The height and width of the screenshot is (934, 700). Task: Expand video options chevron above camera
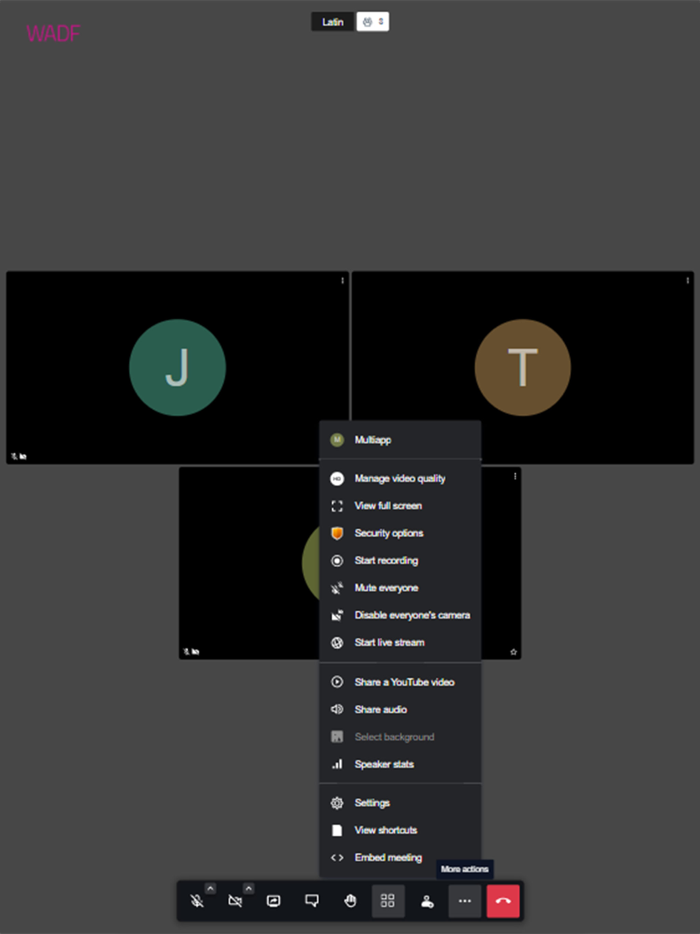(x=248, y=888)
